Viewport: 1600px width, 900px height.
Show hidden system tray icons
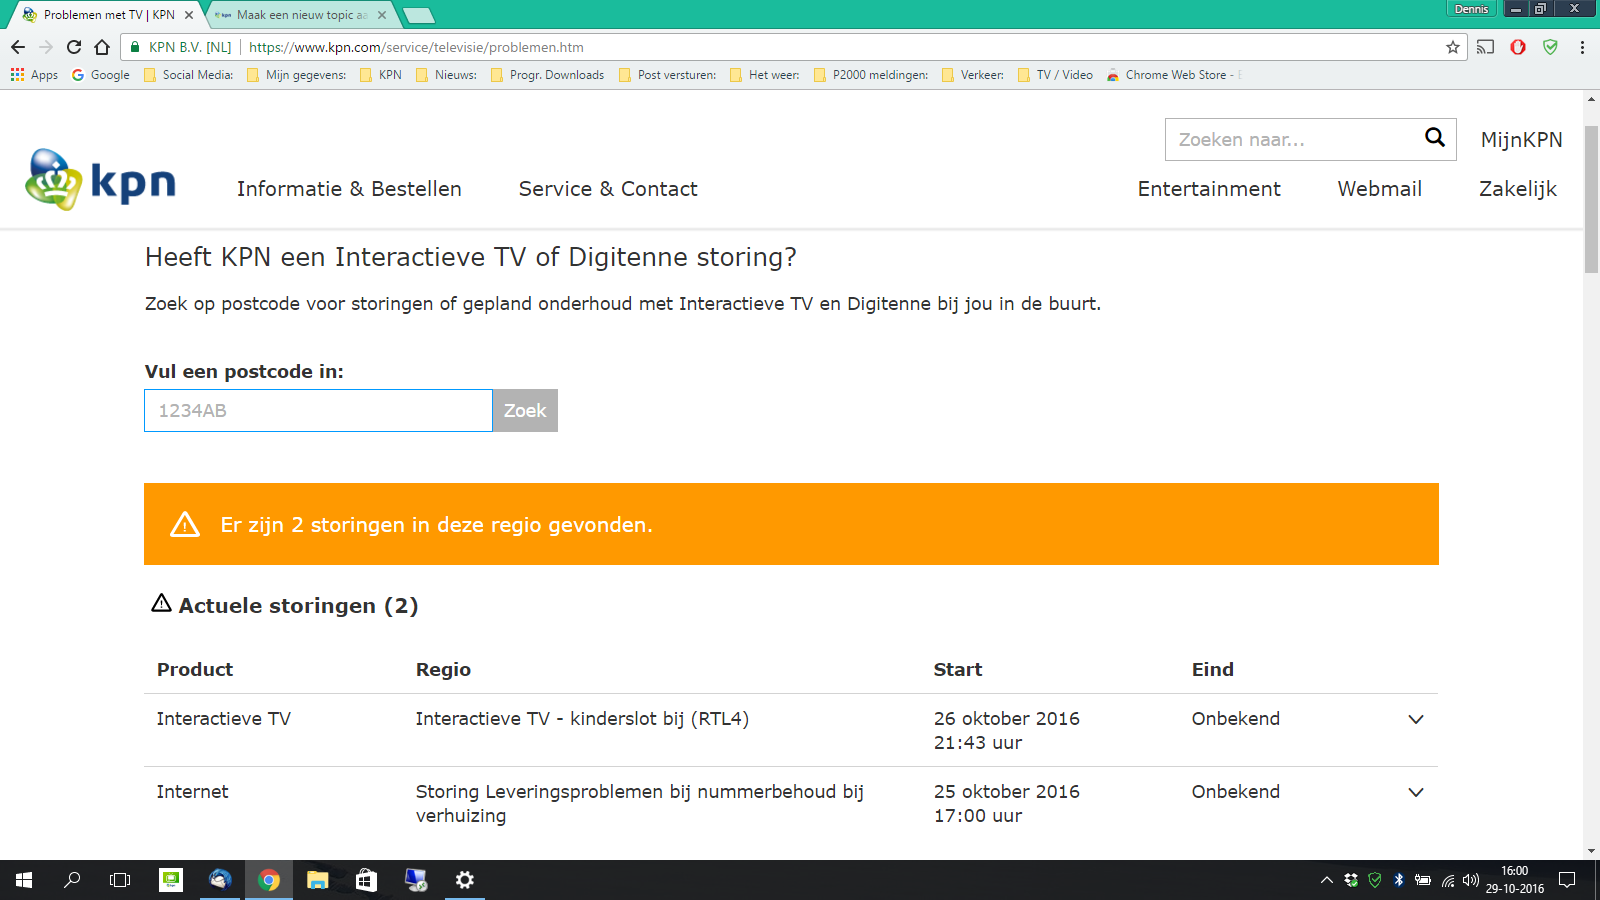tap(1327, 880)
